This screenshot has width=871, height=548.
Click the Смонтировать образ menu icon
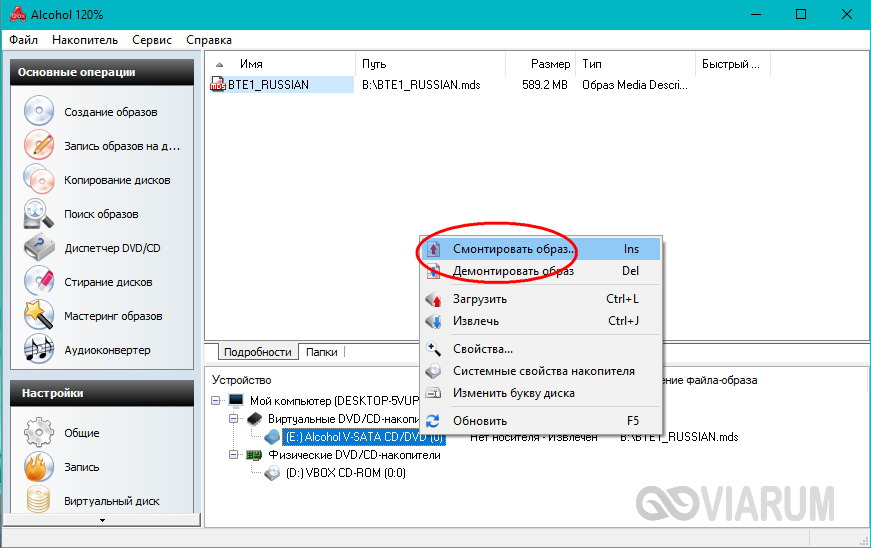pos(433,249)
